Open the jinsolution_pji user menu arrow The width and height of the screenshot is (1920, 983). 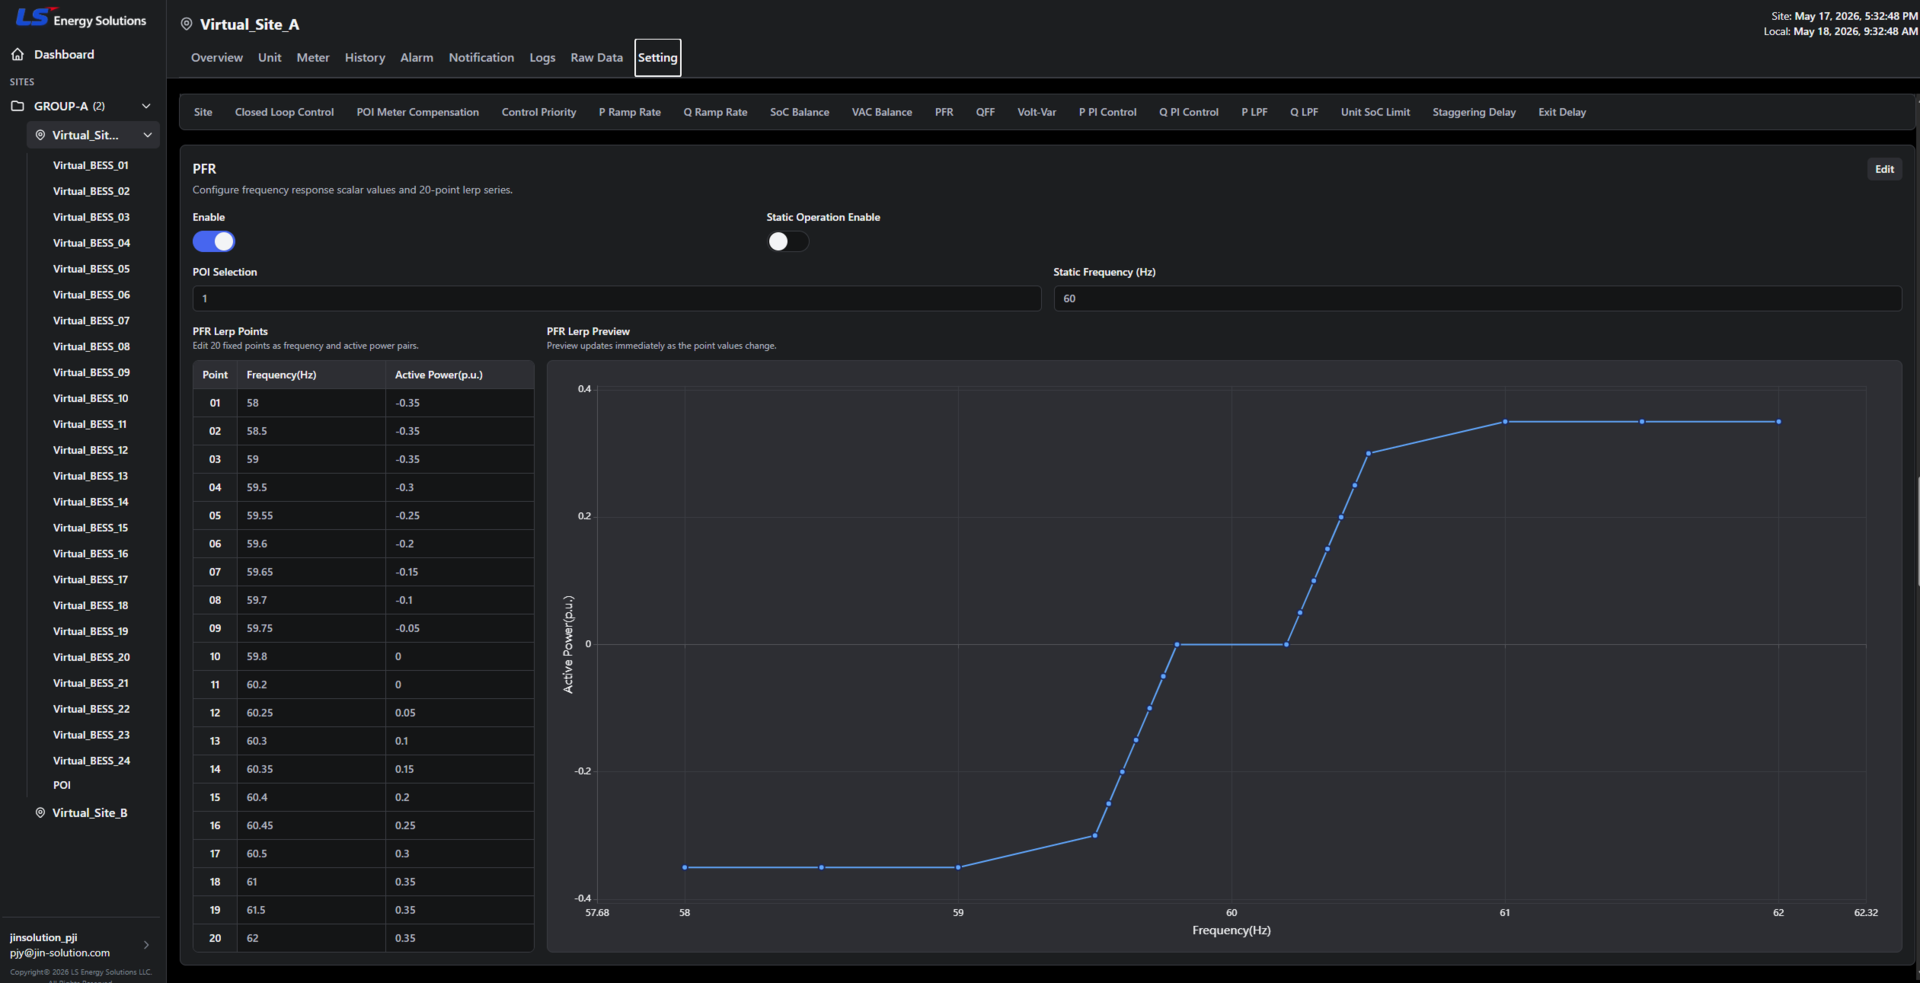pos(146,945)
